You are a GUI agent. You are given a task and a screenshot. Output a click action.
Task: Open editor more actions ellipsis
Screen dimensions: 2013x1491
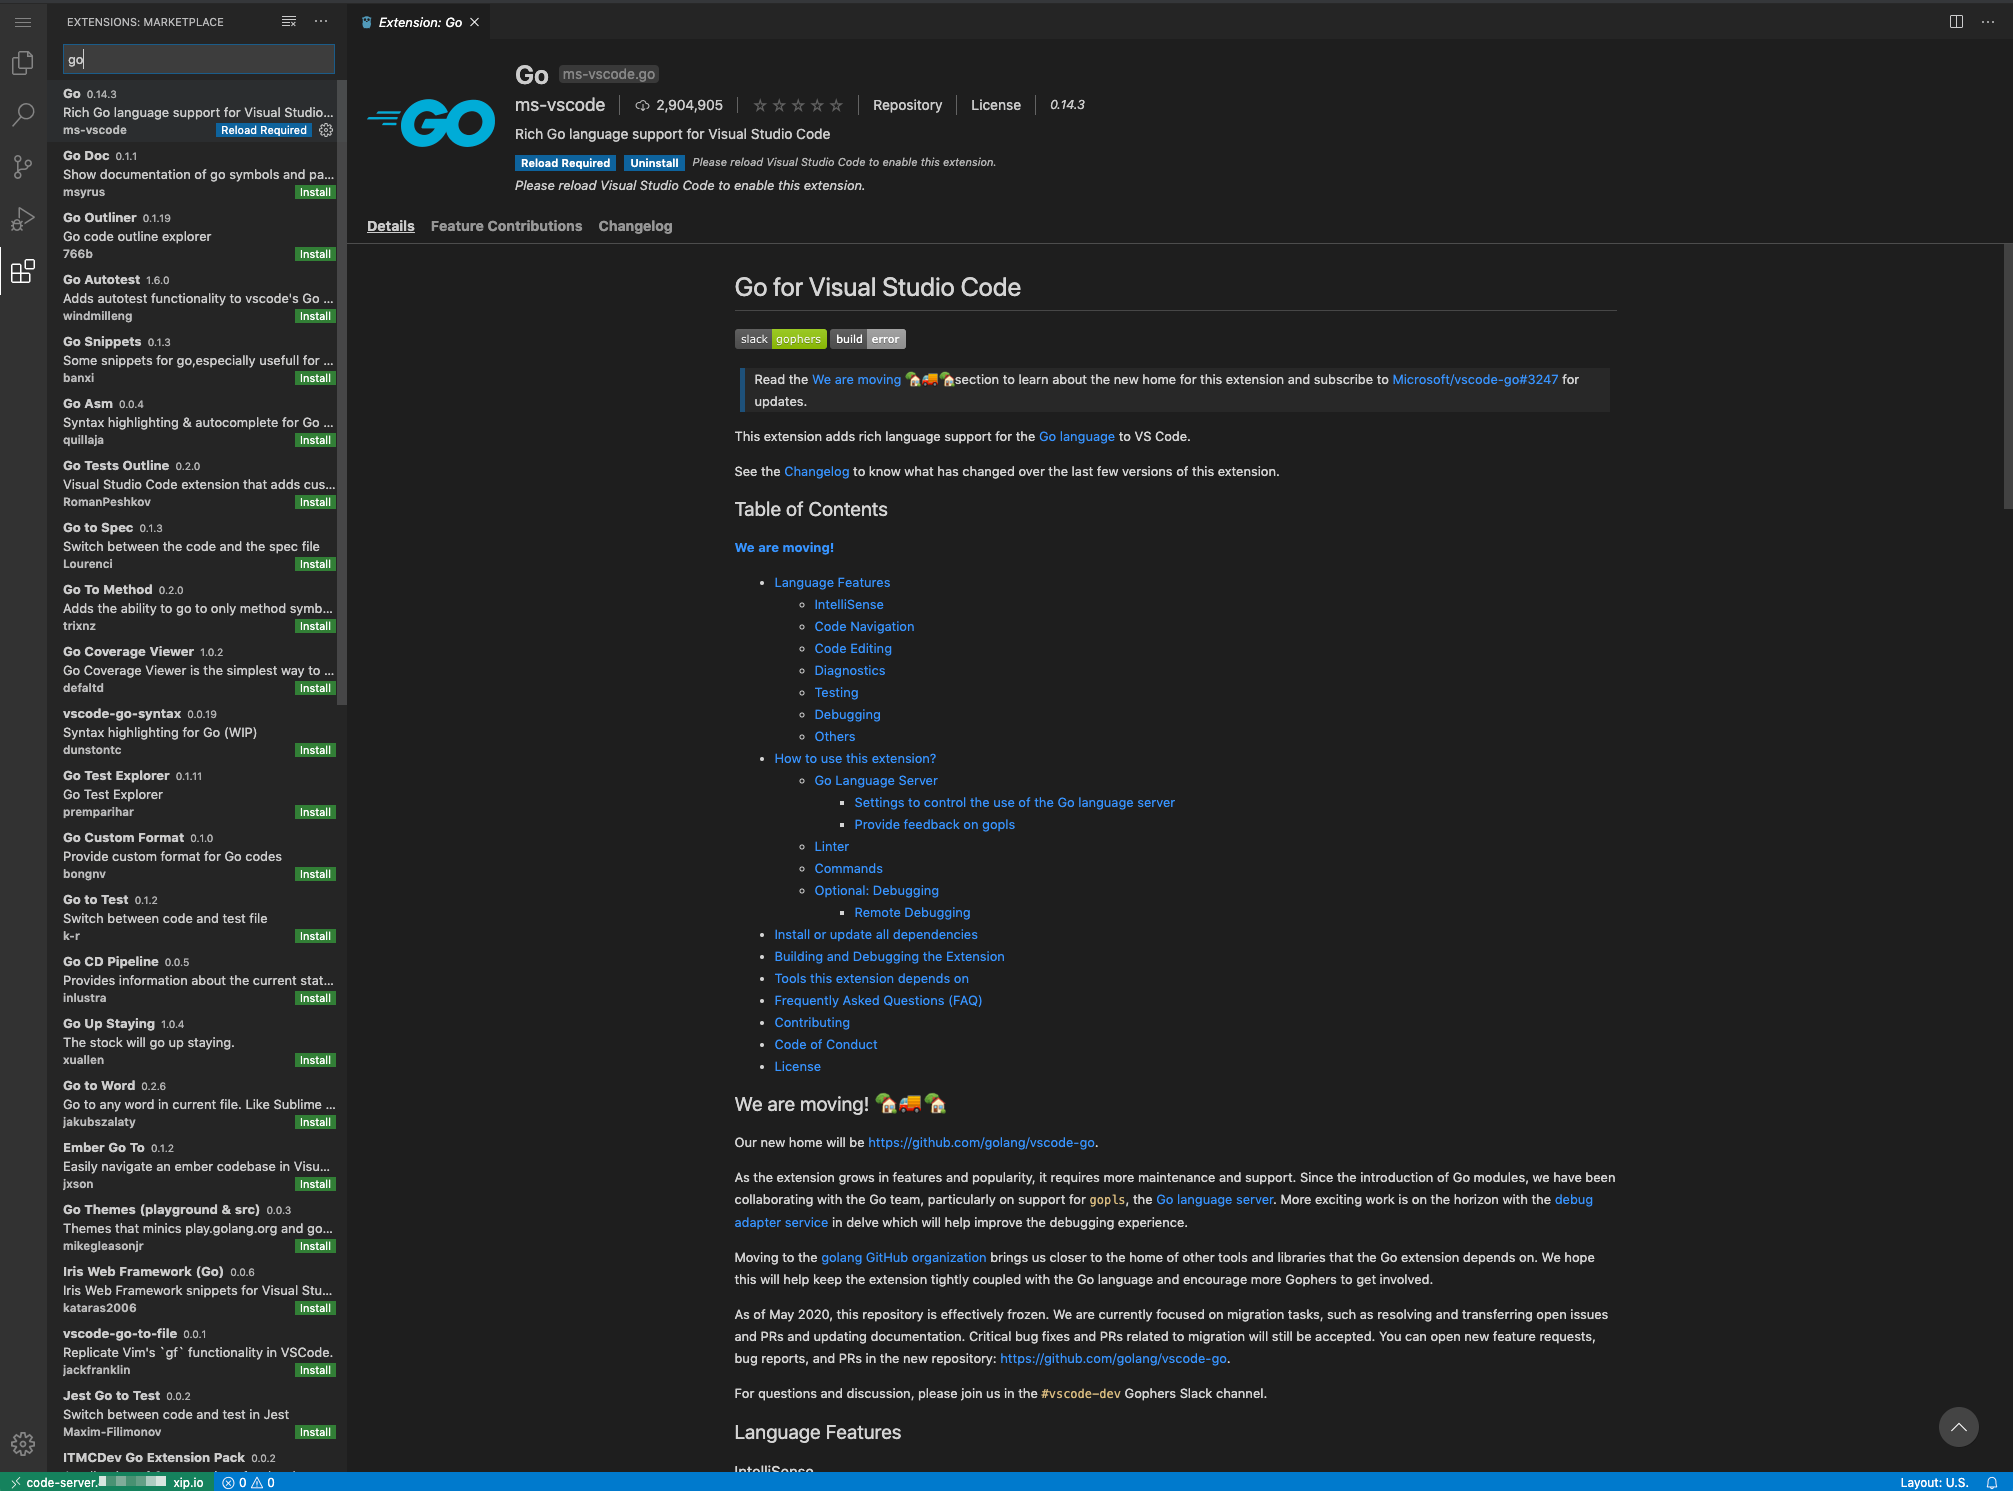pos(1988,22)
